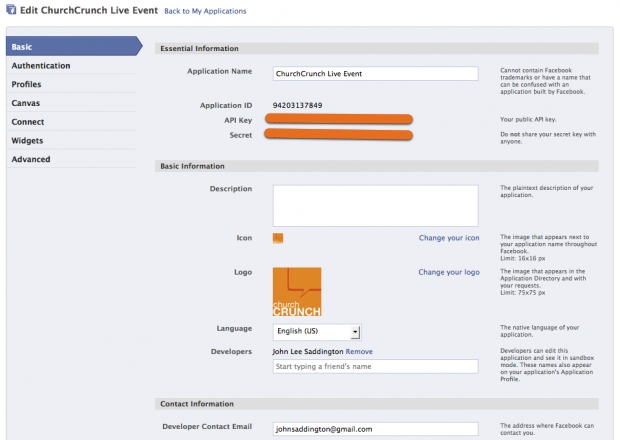Click the API Key label

(x=238, y=120)
